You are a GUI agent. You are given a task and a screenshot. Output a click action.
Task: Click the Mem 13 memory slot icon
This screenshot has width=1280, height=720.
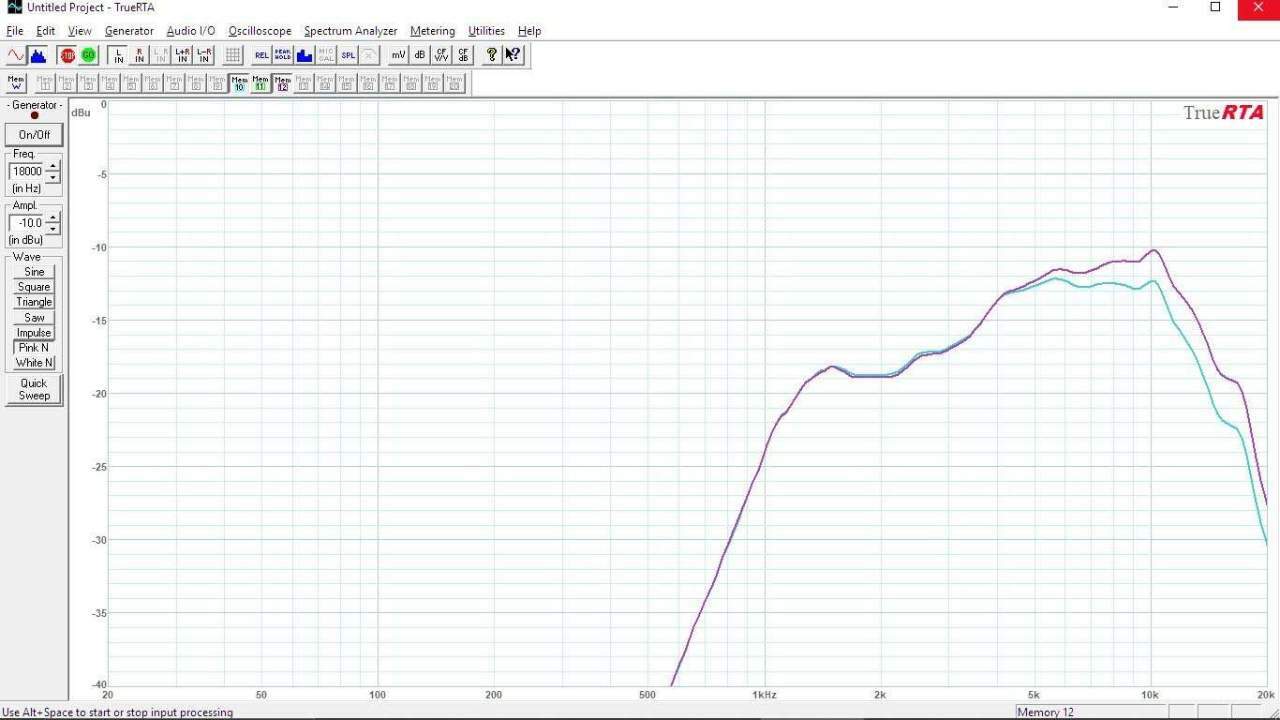(305, 83)
